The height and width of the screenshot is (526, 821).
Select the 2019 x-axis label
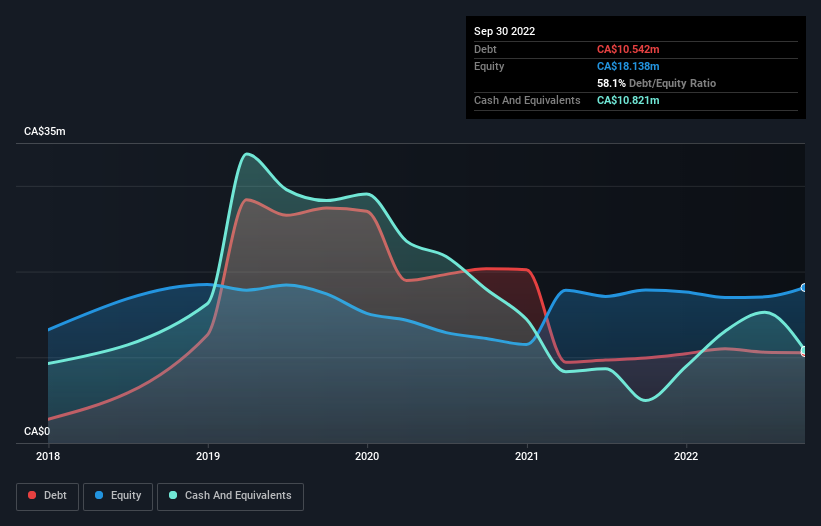[208, 456]
